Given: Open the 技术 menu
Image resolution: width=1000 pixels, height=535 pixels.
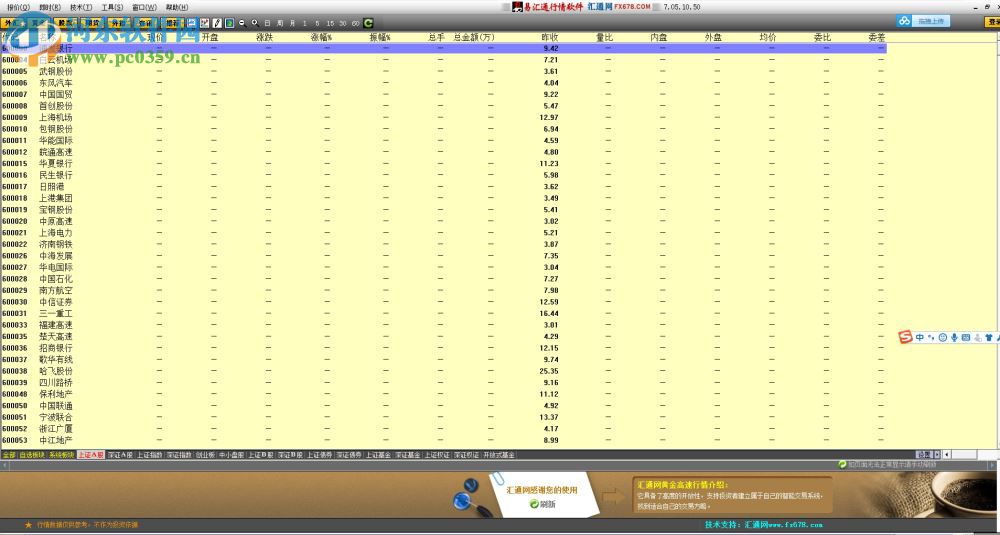Looking at the screenshot, I should (81, 7).
